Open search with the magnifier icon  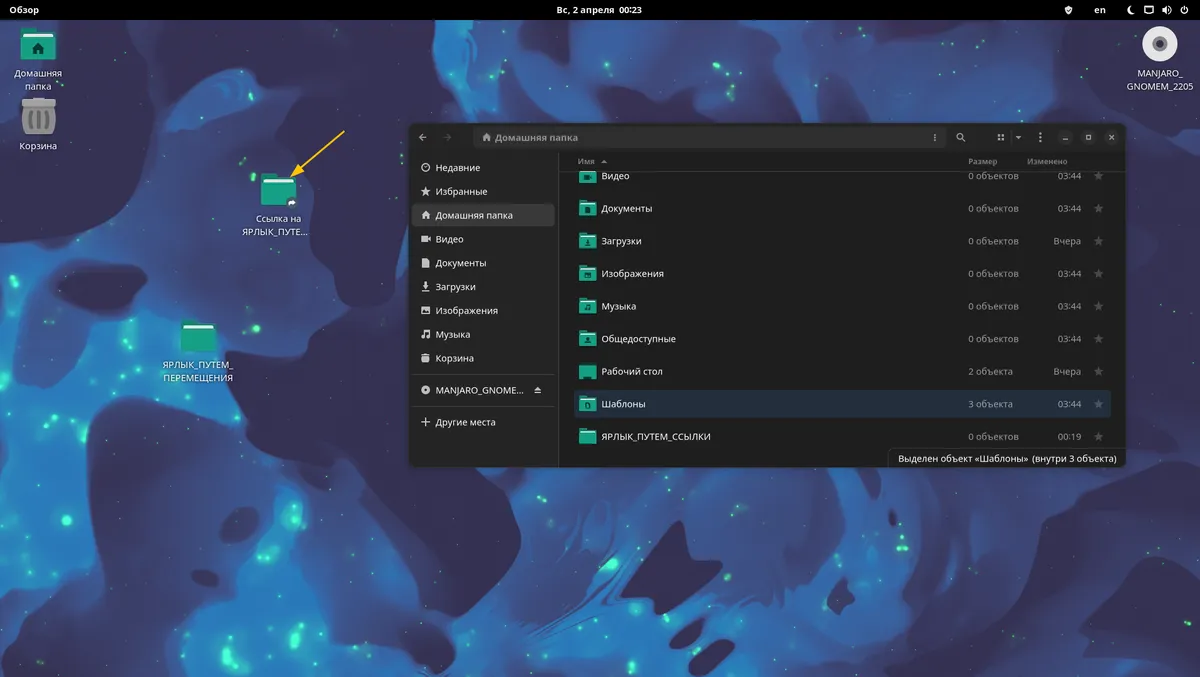coord(961,137)
